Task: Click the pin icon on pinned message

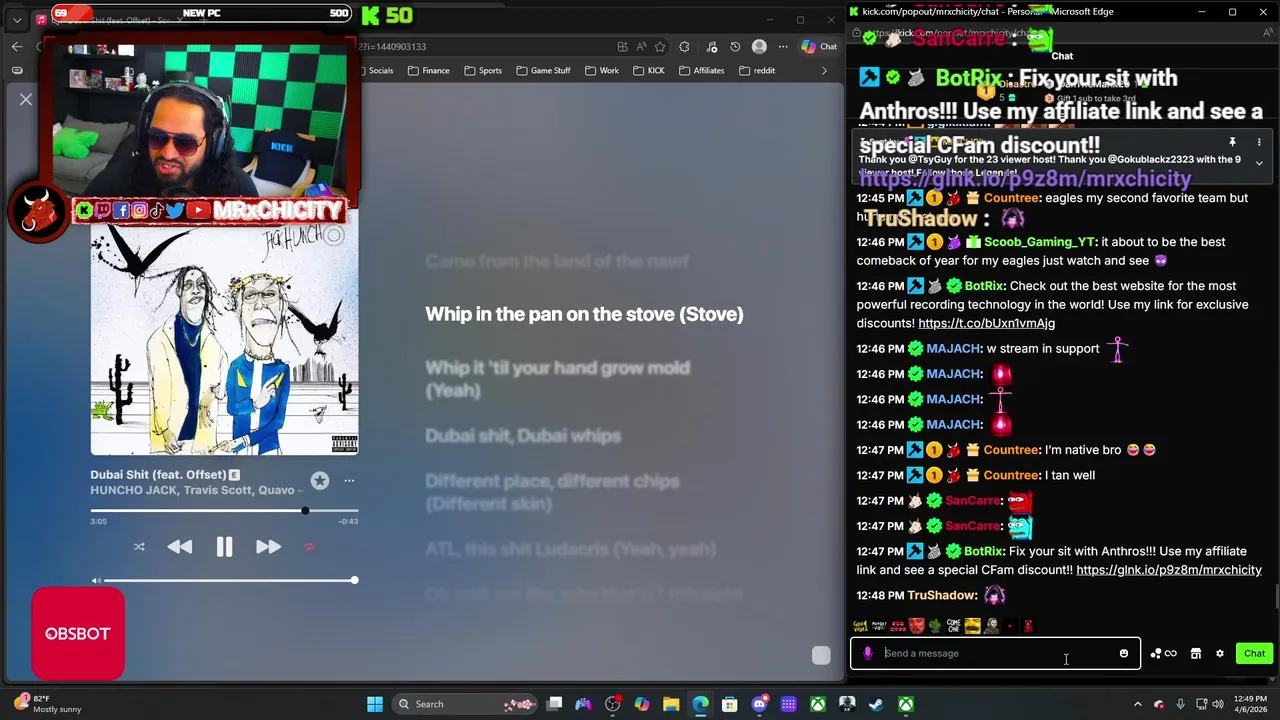Action: pyautogui.click(x=1232, y=143)
